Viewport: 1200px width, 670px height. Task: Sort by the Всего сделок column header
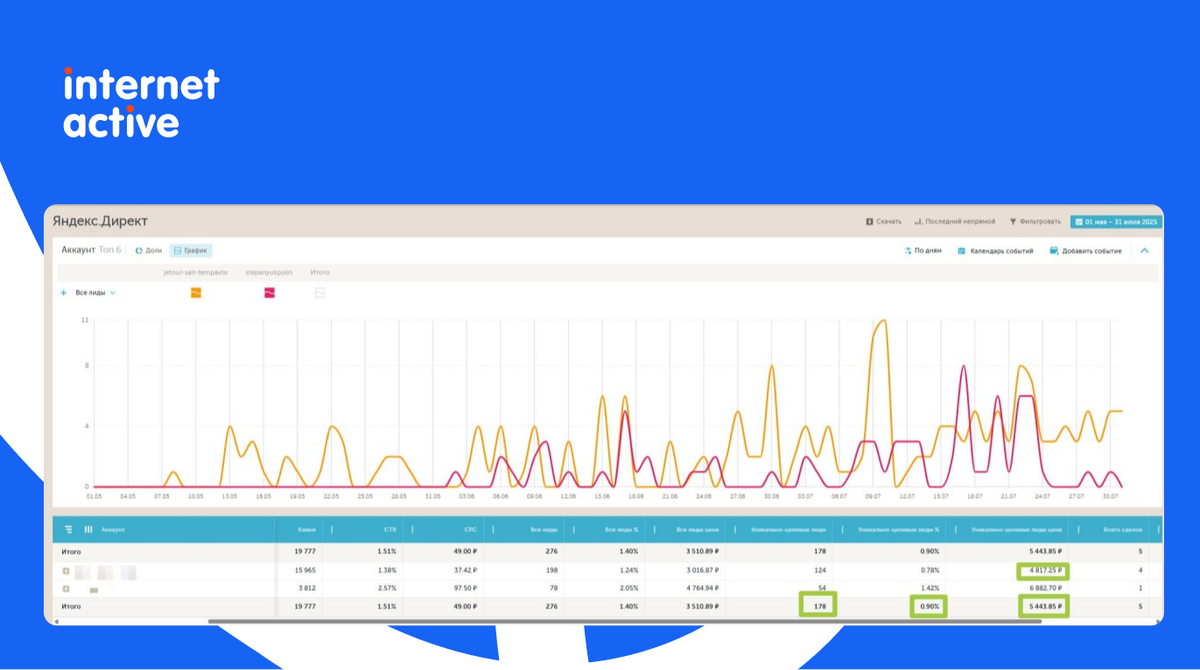pos(1123,529)
